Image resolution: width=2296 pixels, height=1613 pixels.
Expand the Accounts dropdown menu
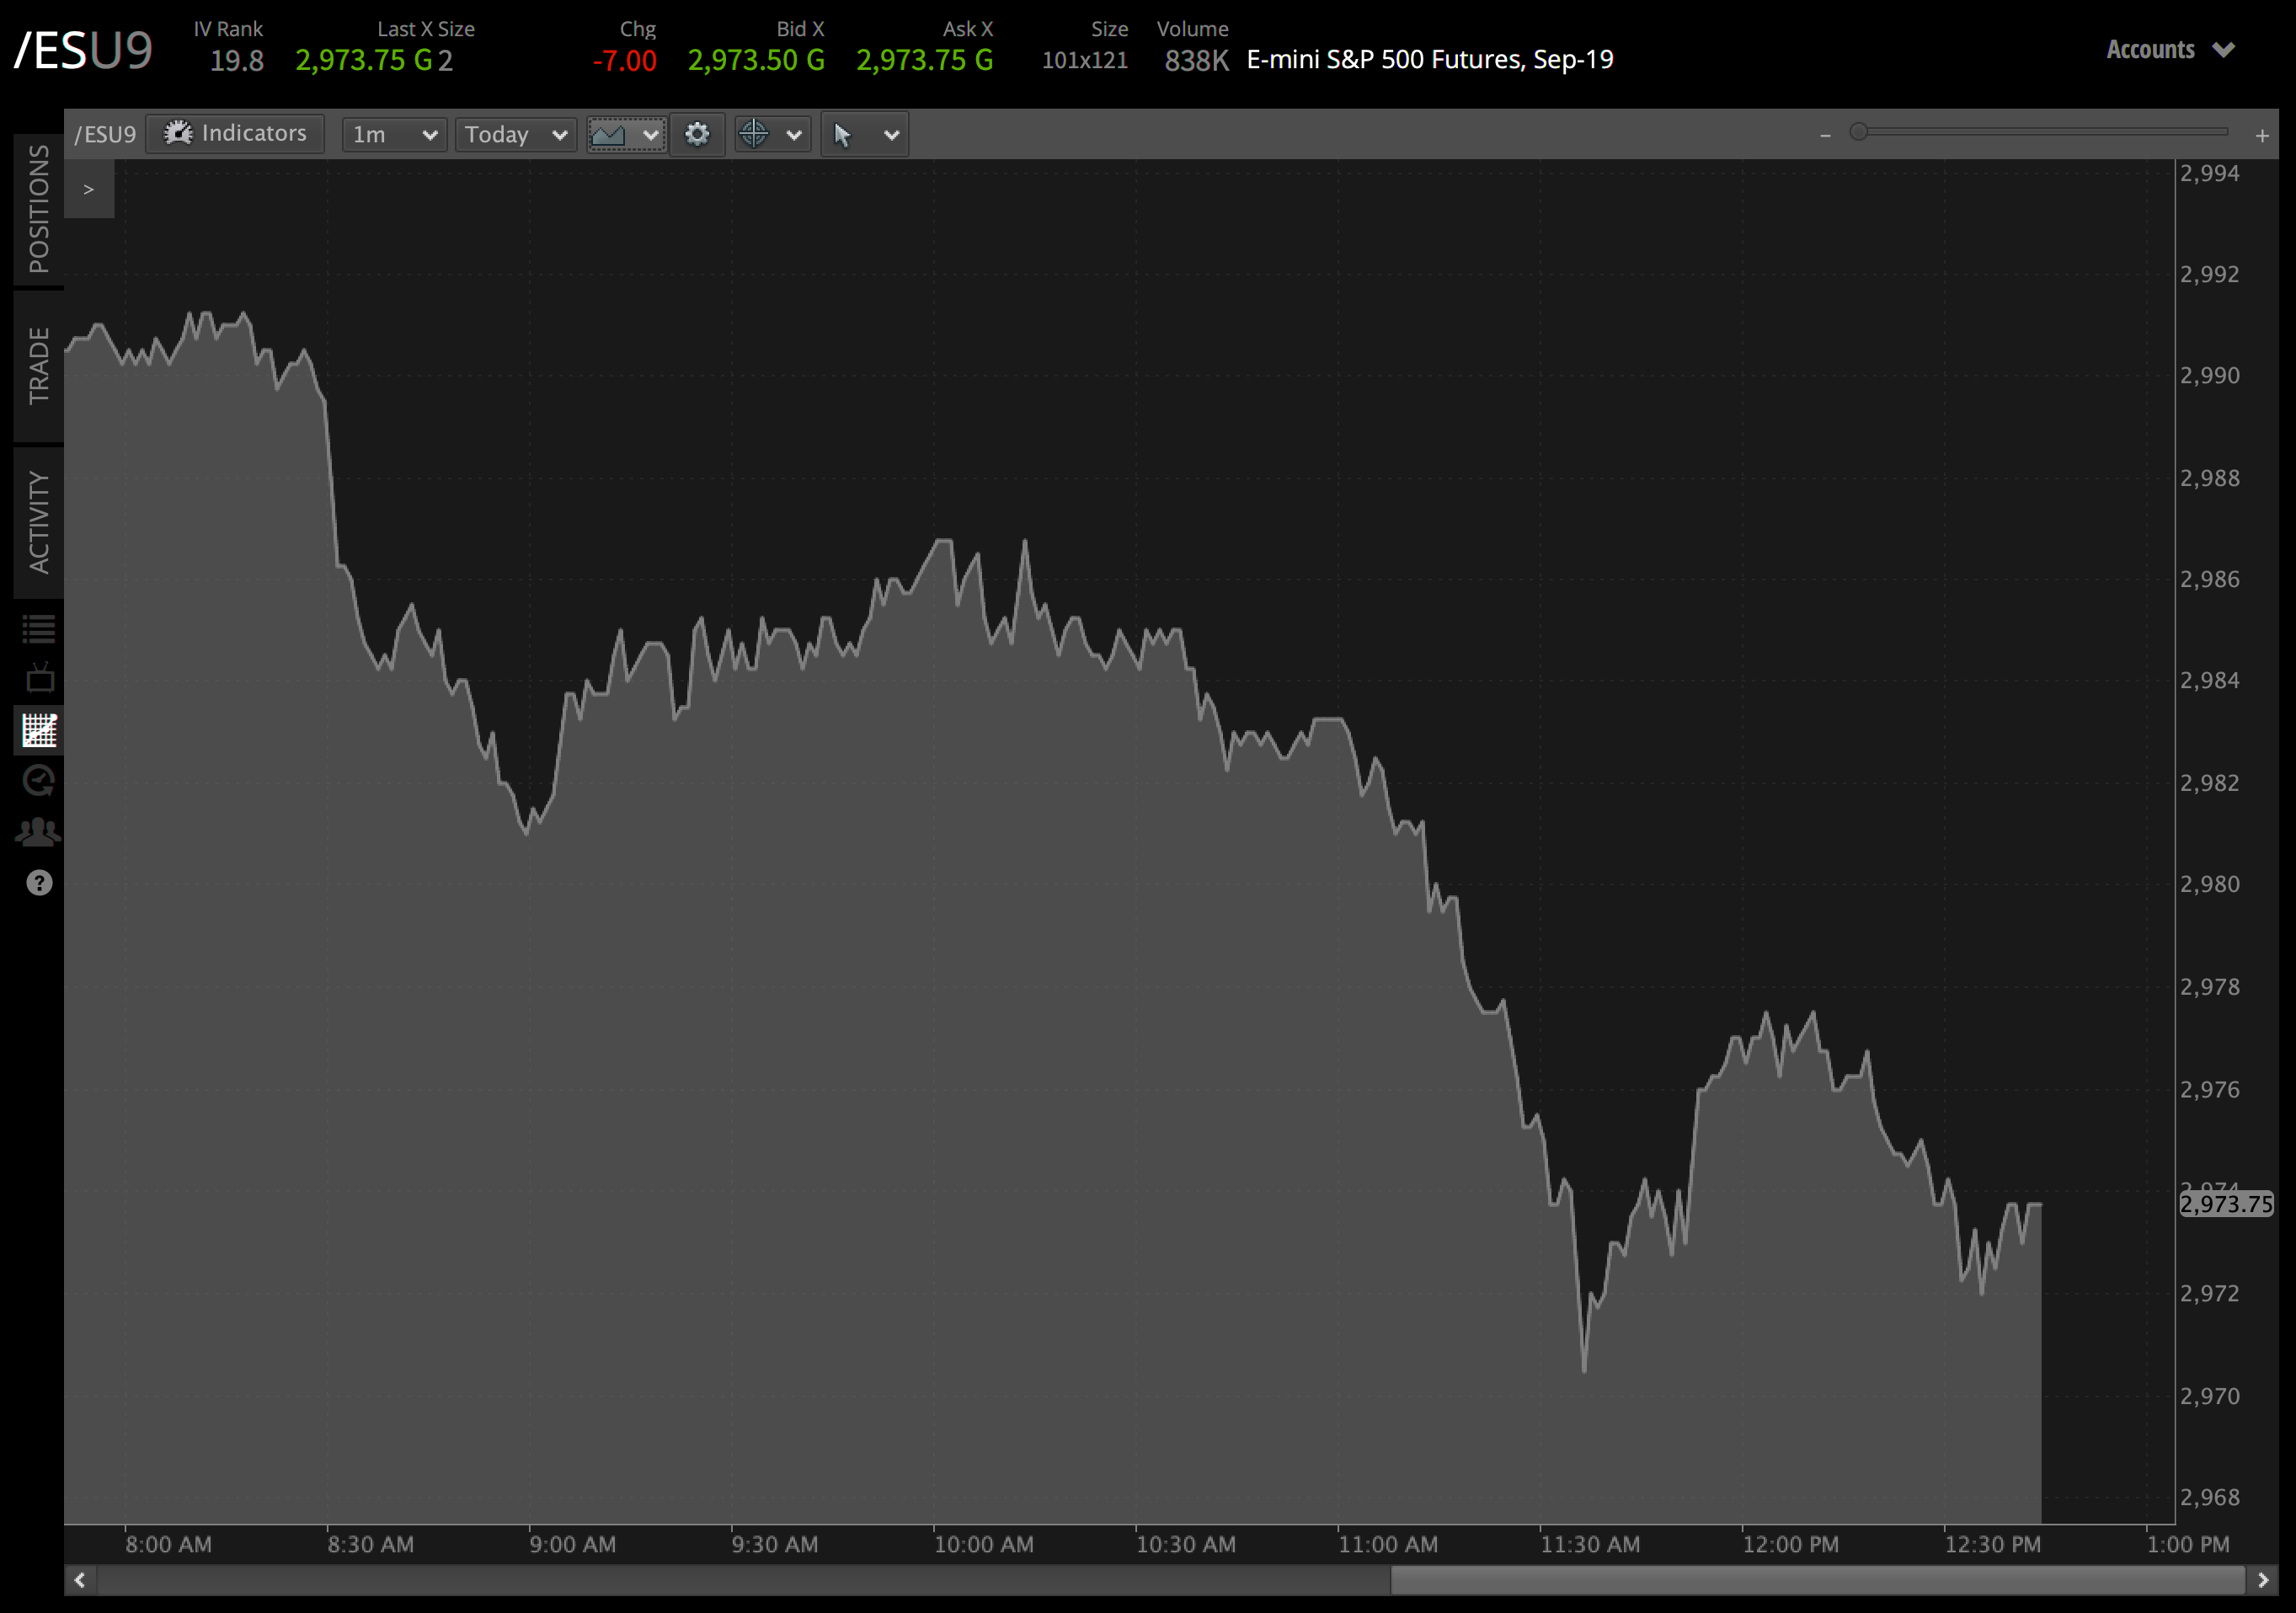[x=2169, y=50]
